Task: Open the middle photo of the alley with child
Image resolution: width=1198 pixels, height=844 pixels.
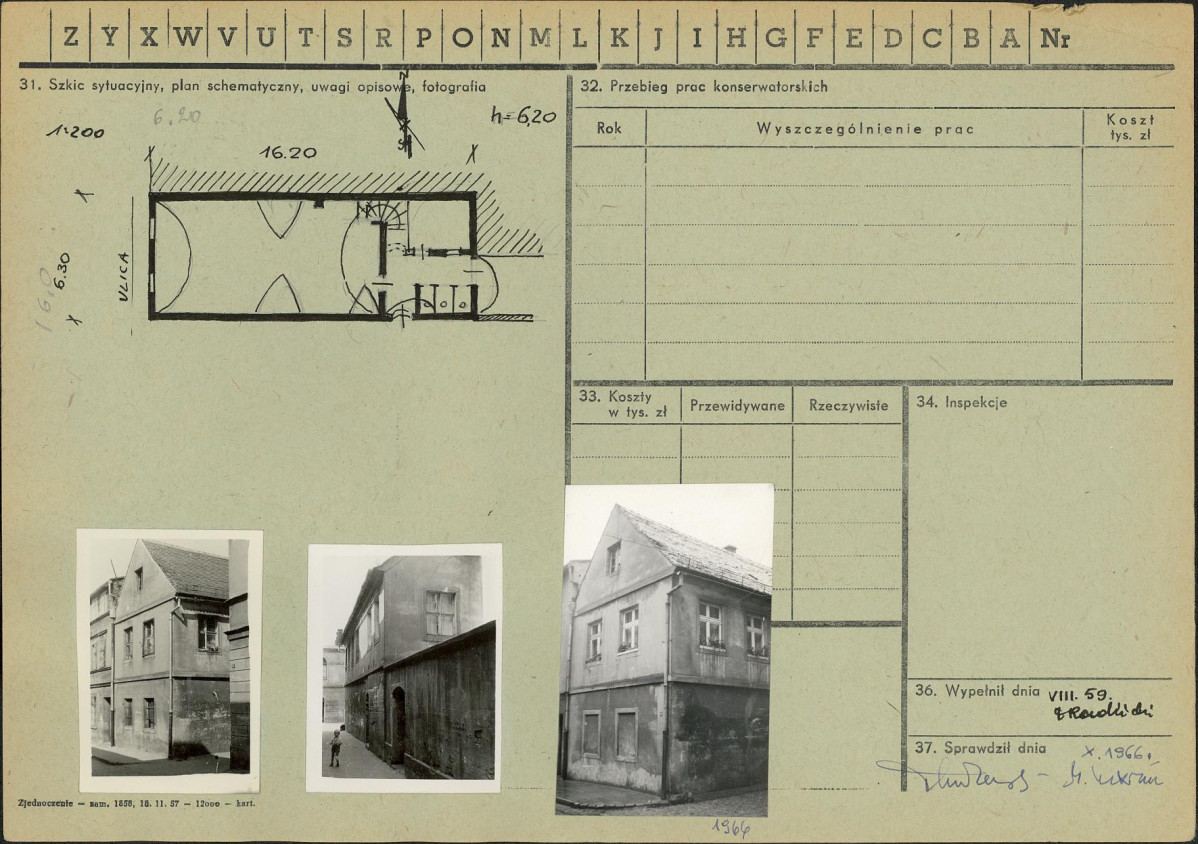Action: point(404,667)
